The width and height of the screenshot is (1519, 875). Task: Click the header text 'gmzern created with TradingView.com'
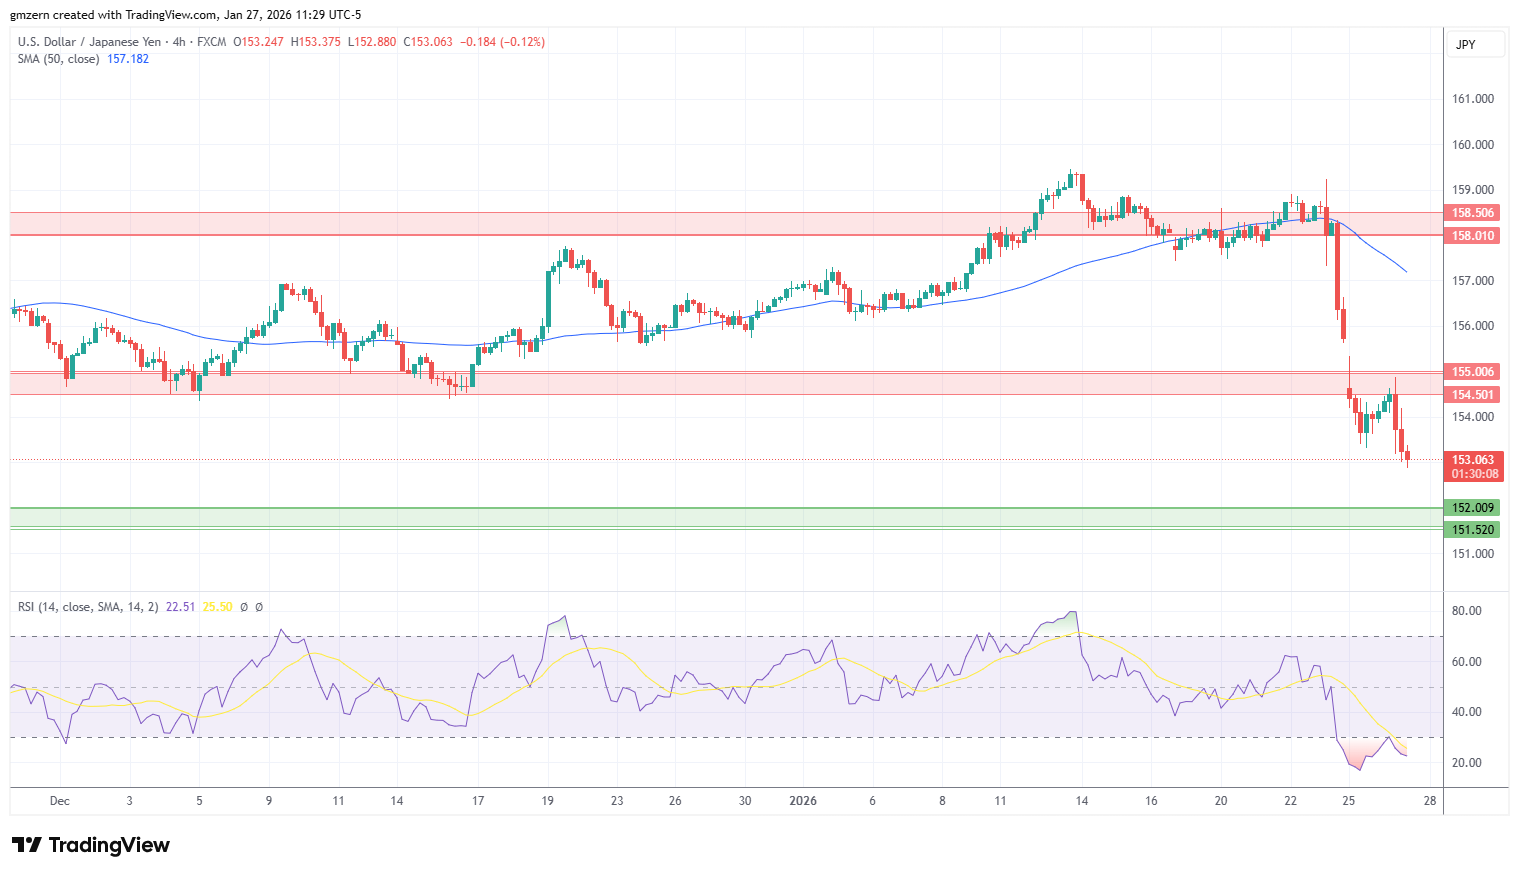point(115,15)
